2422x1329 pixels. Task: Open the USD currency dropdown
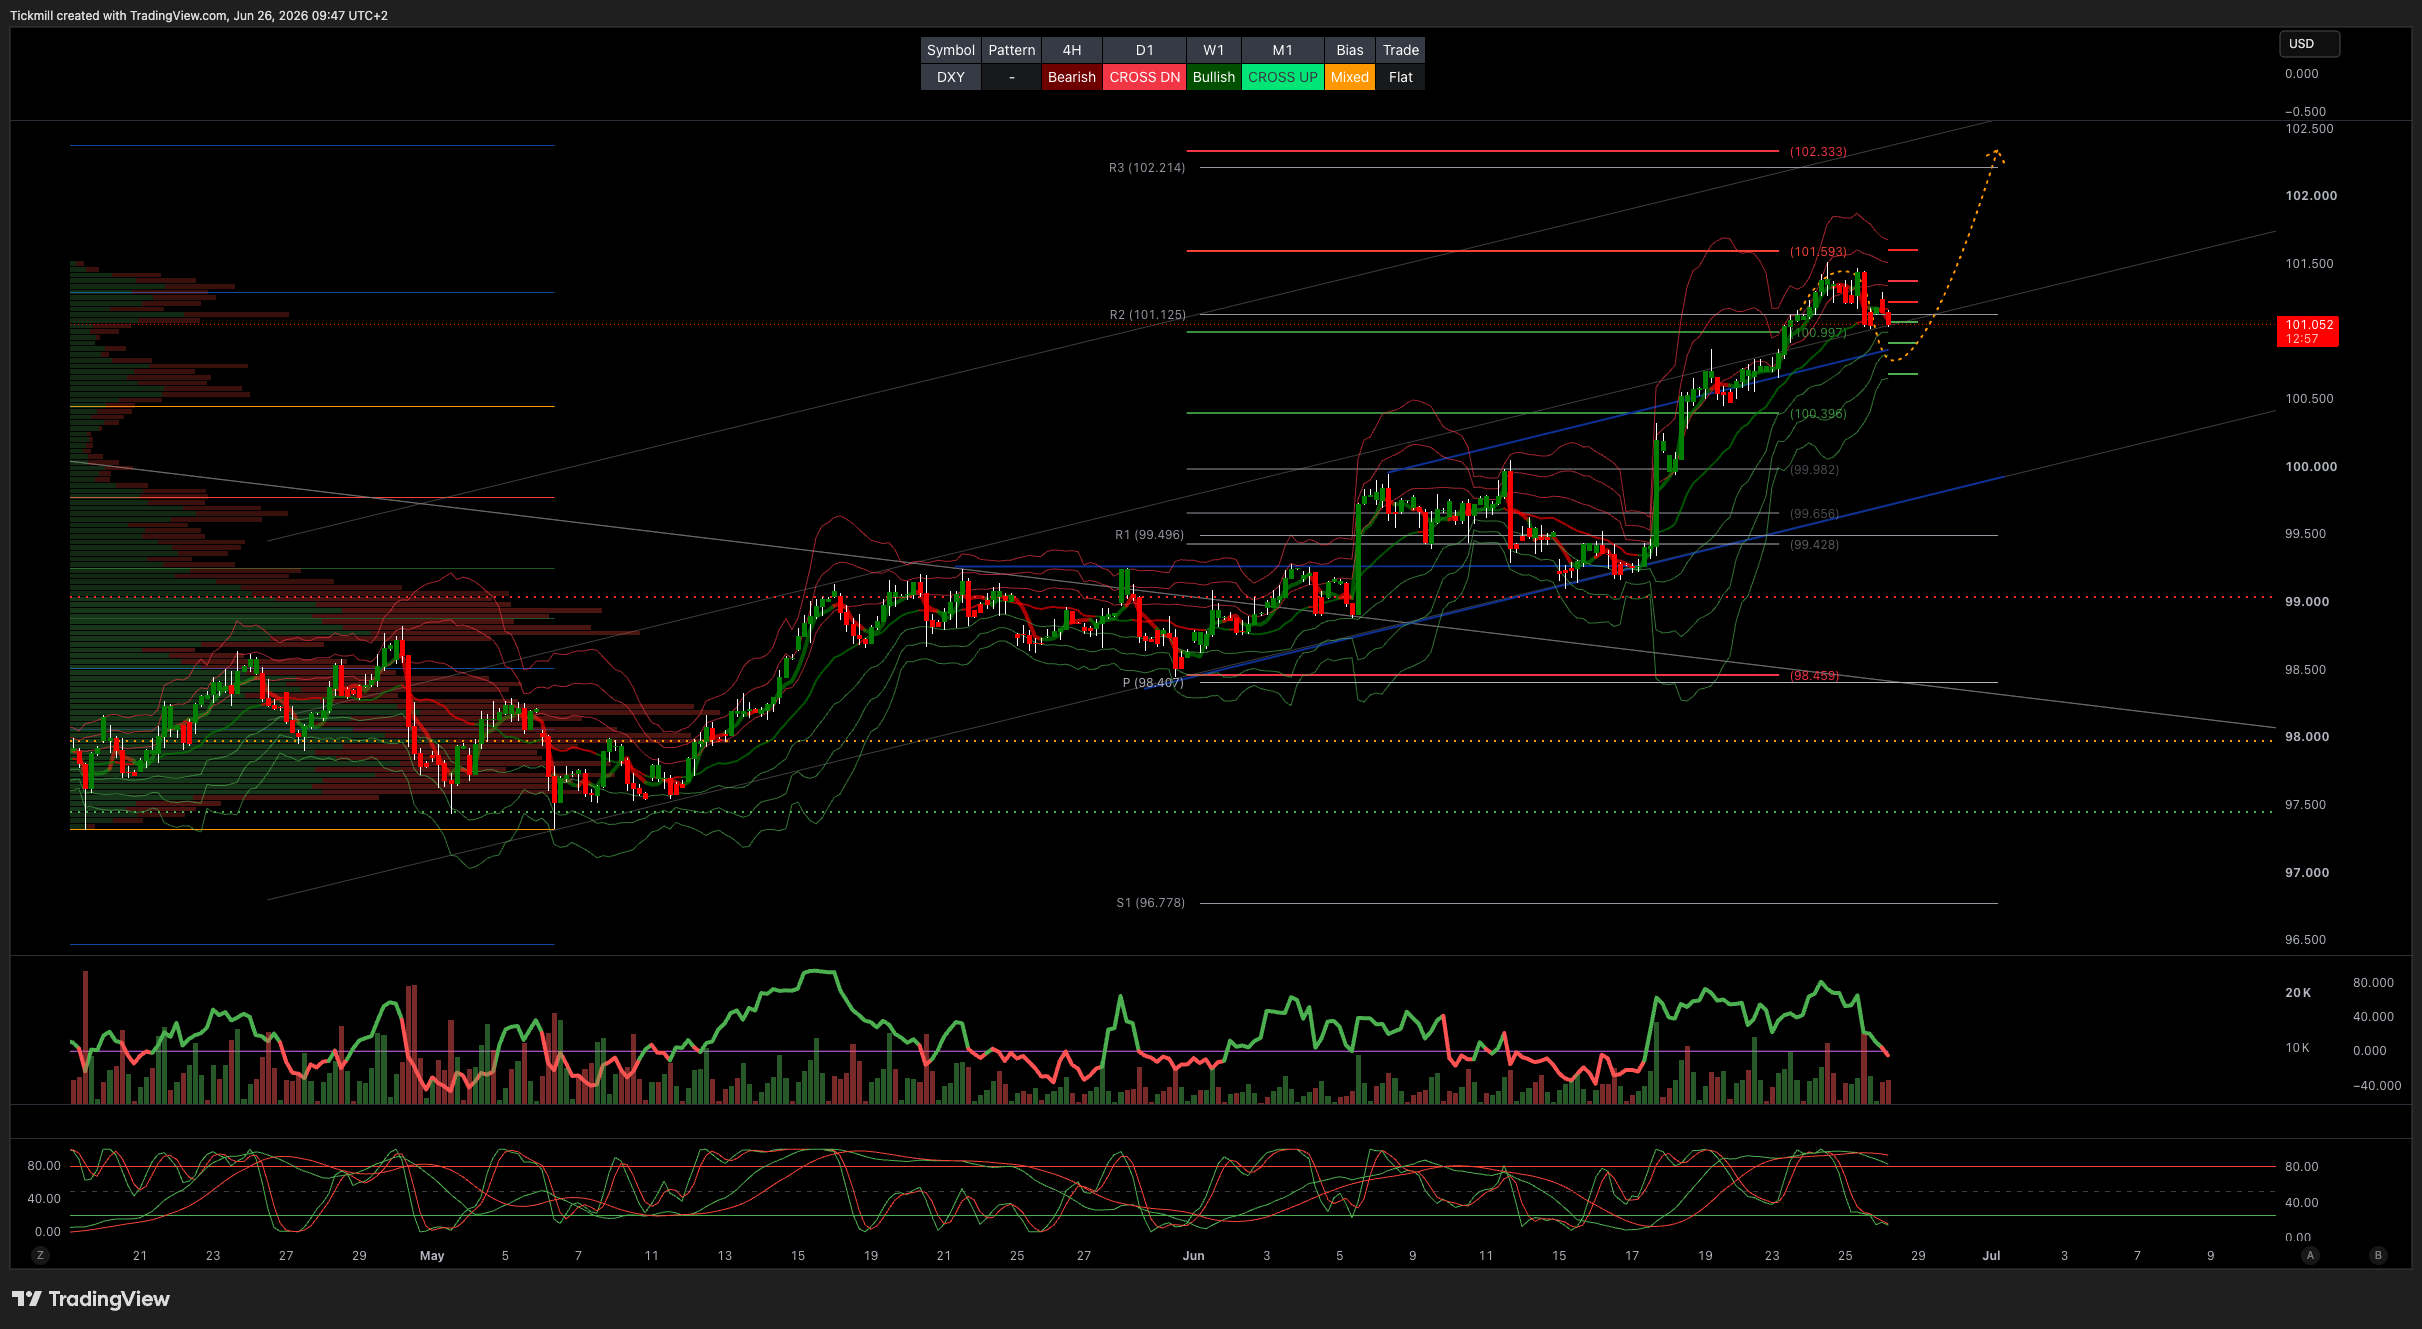[x=2309, y=44]
